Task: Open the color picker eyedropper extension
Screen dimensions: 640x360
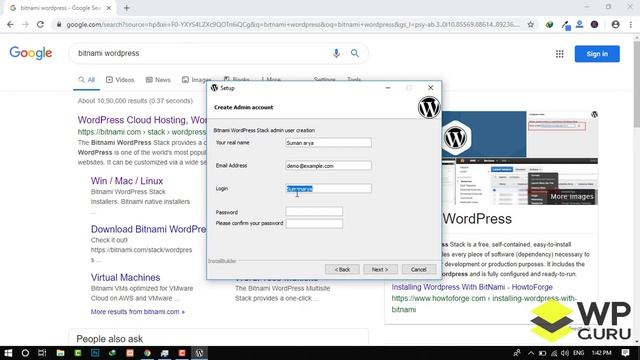Action: (566, 25)
